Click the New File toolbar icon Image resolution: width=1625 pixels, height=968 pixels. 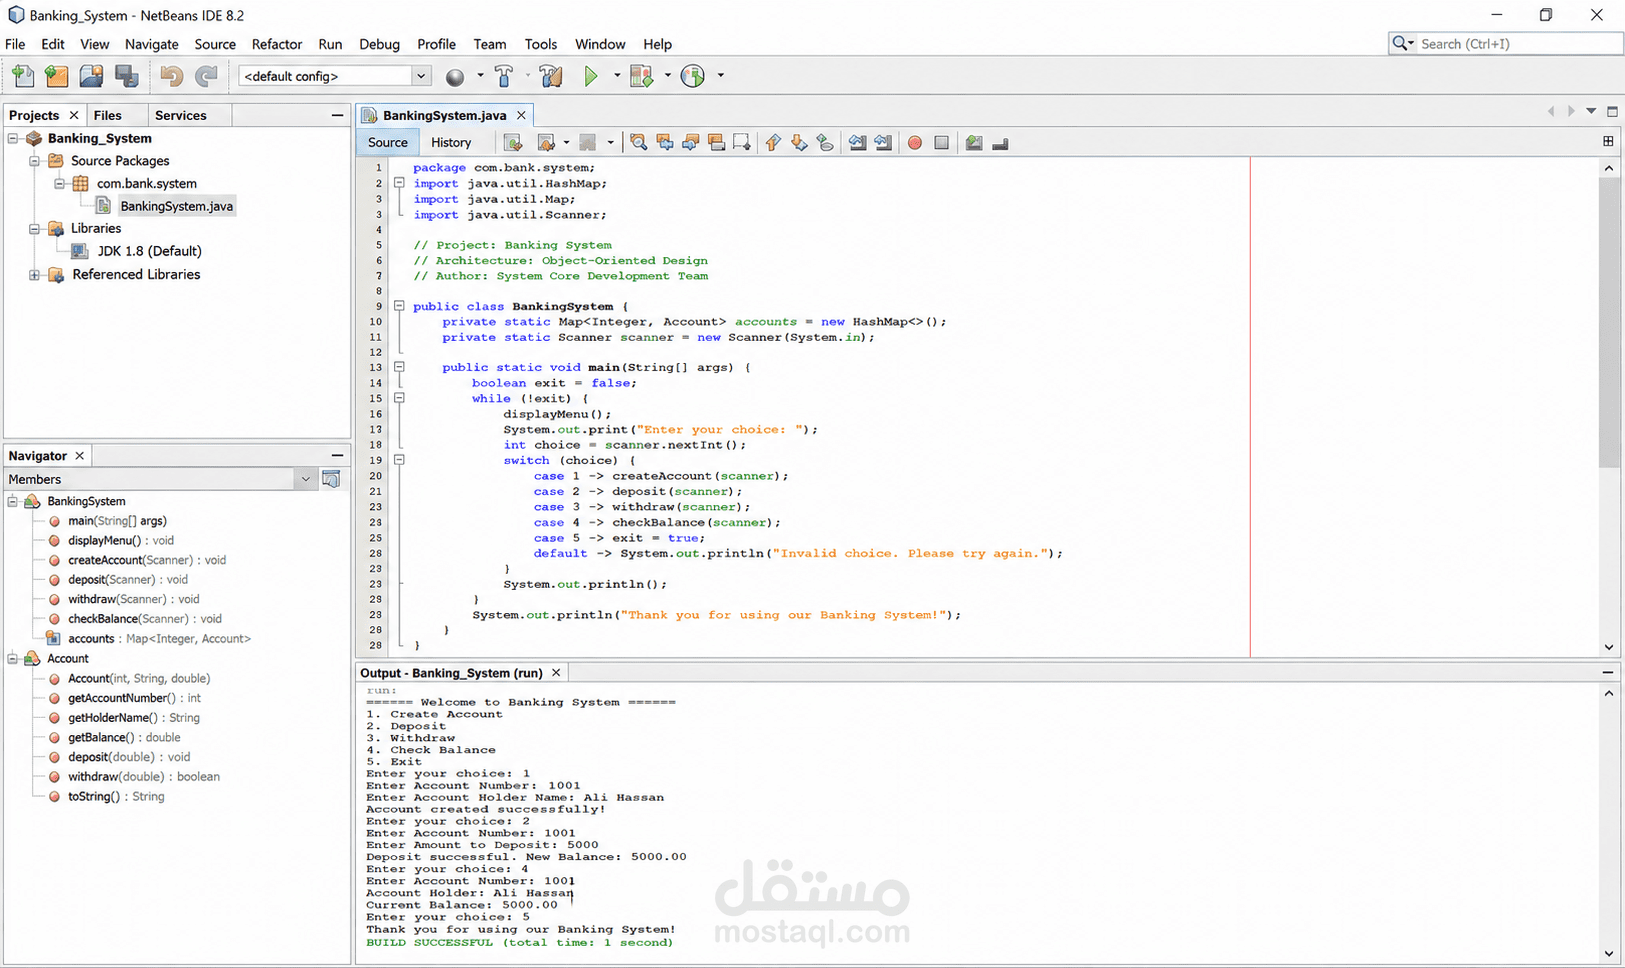(x=23, y=76)
